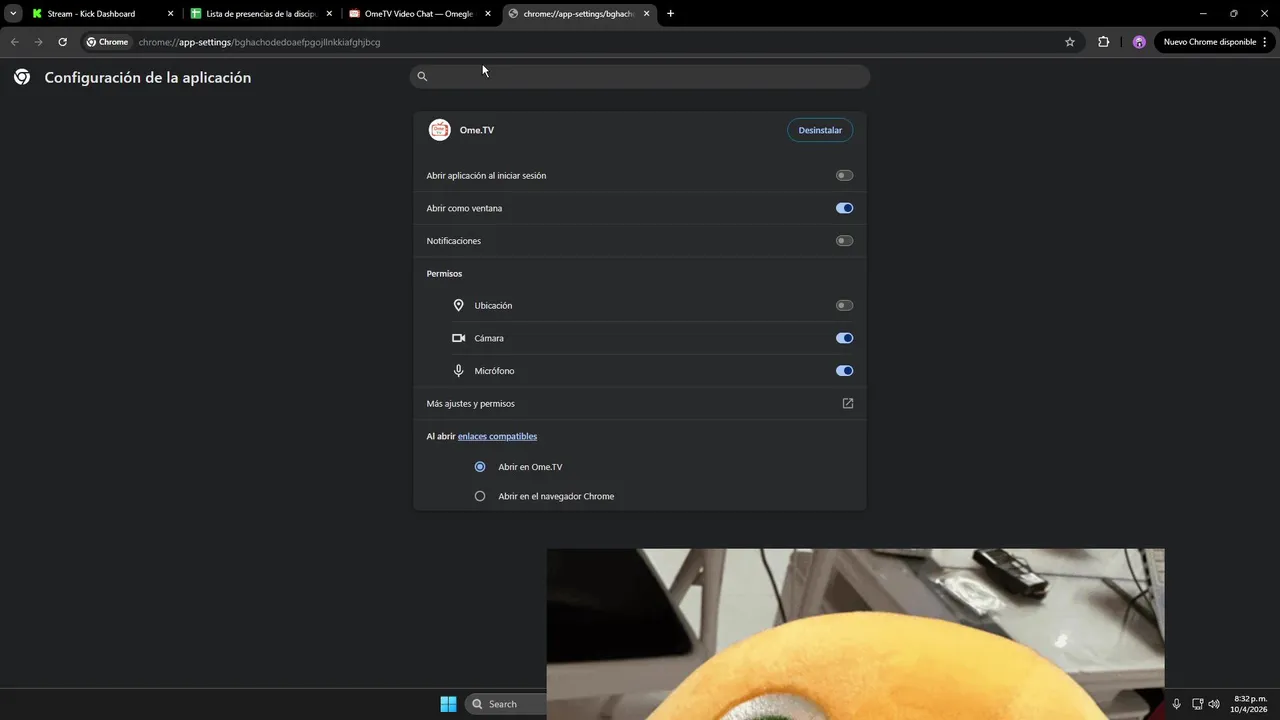Image resolution: width=1280 pixels, height=720 pixels.
Task: Reload the page
Action: point(62,42)
